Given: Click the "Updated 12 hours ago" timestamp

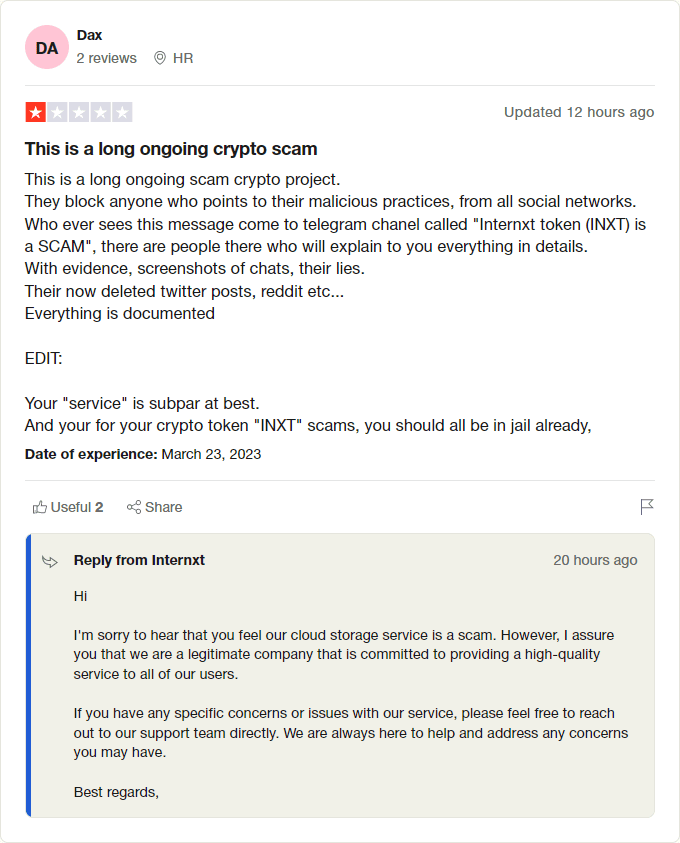Looking at the screenshot, I should point(579,112).
